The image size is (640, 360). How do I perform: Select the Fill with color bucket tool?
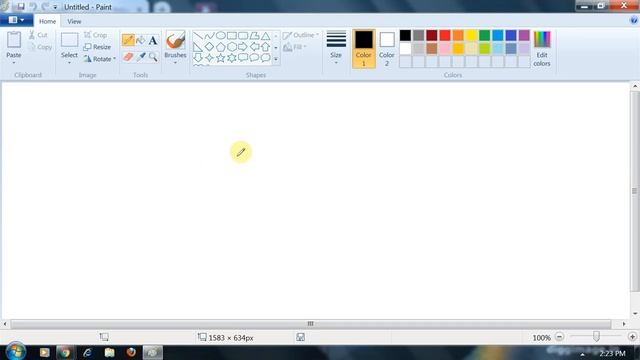140,40
